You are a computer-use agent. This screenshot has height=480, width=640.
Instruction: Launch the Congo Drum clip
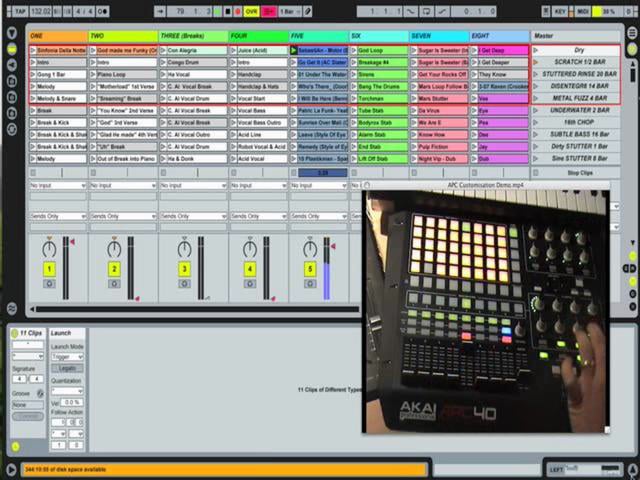click(163, 62)
